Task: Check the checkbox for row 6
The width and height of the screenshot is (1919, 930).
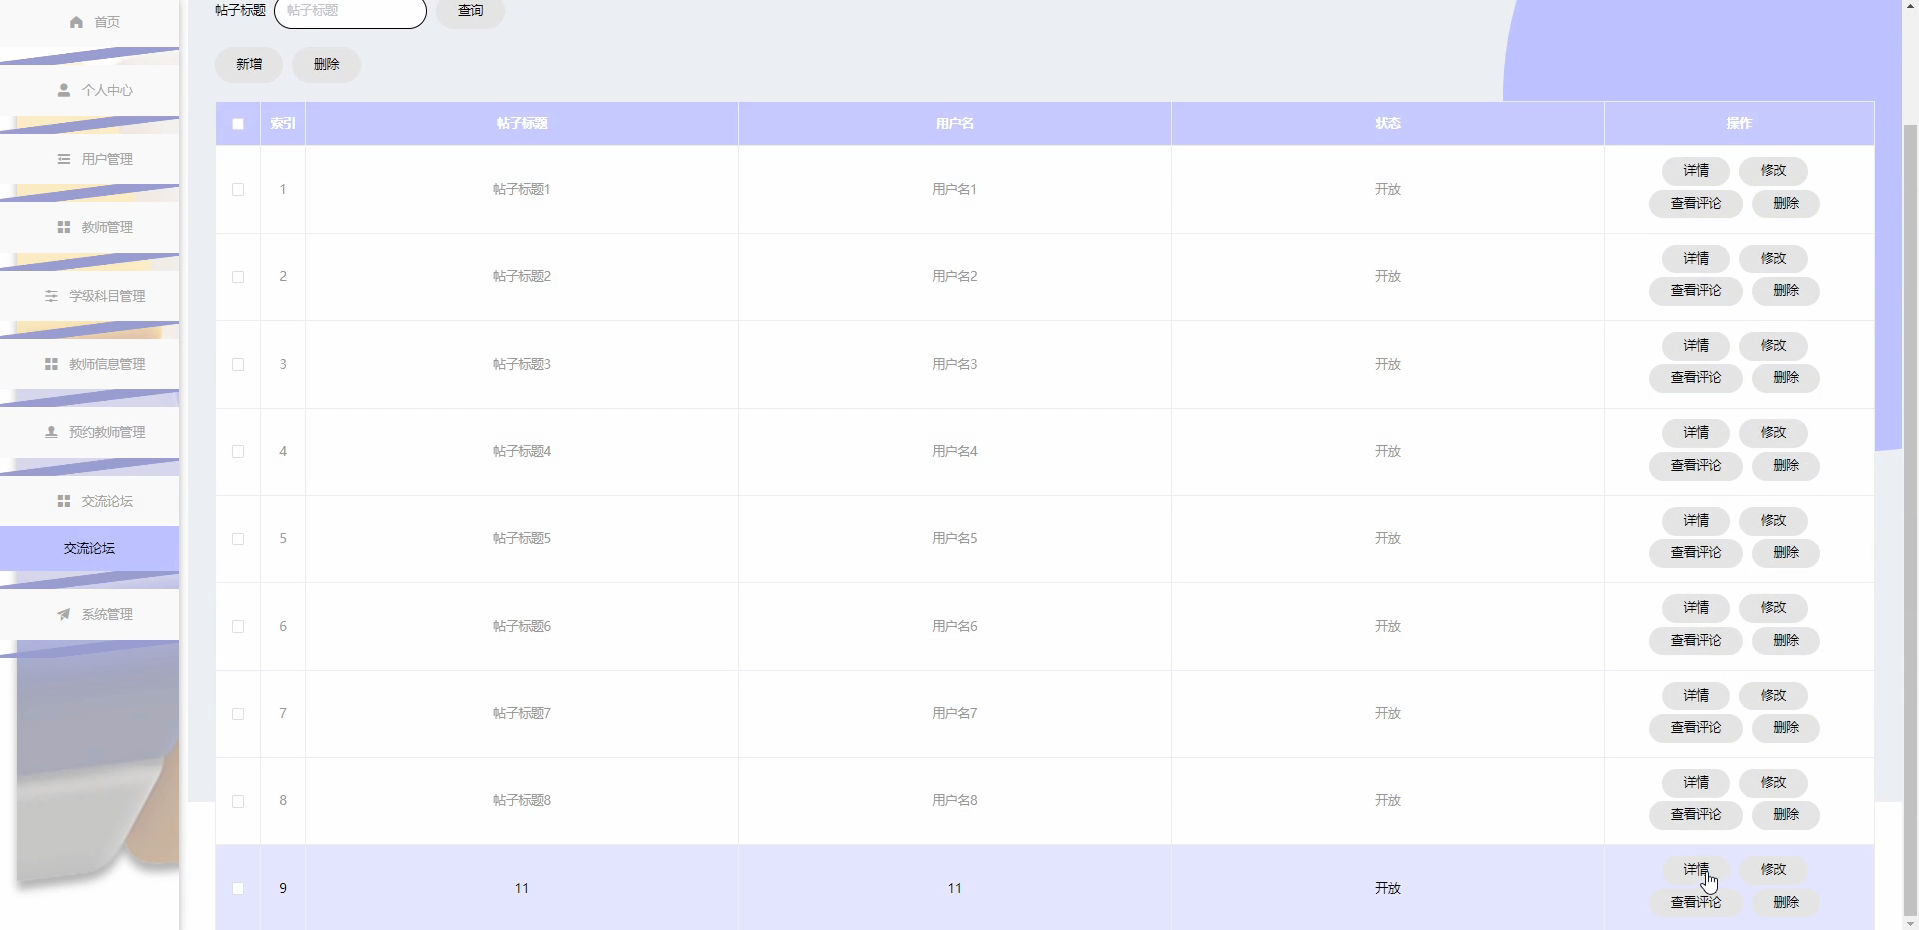Action: pyautogui.click(x=238, y=626)
